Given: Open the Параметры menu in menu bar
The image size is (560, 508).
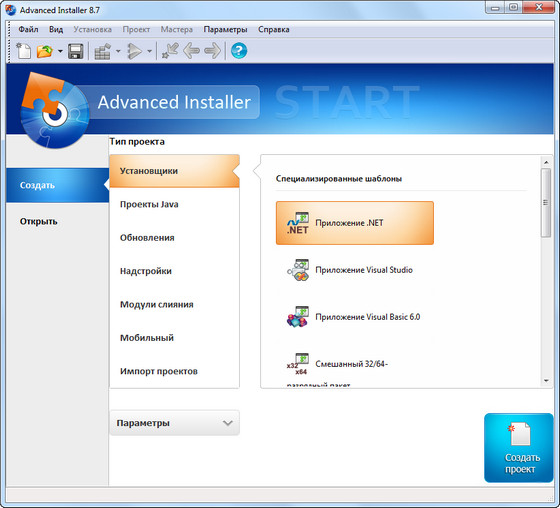Looking at the screenshot, I should tap(225, 29).
